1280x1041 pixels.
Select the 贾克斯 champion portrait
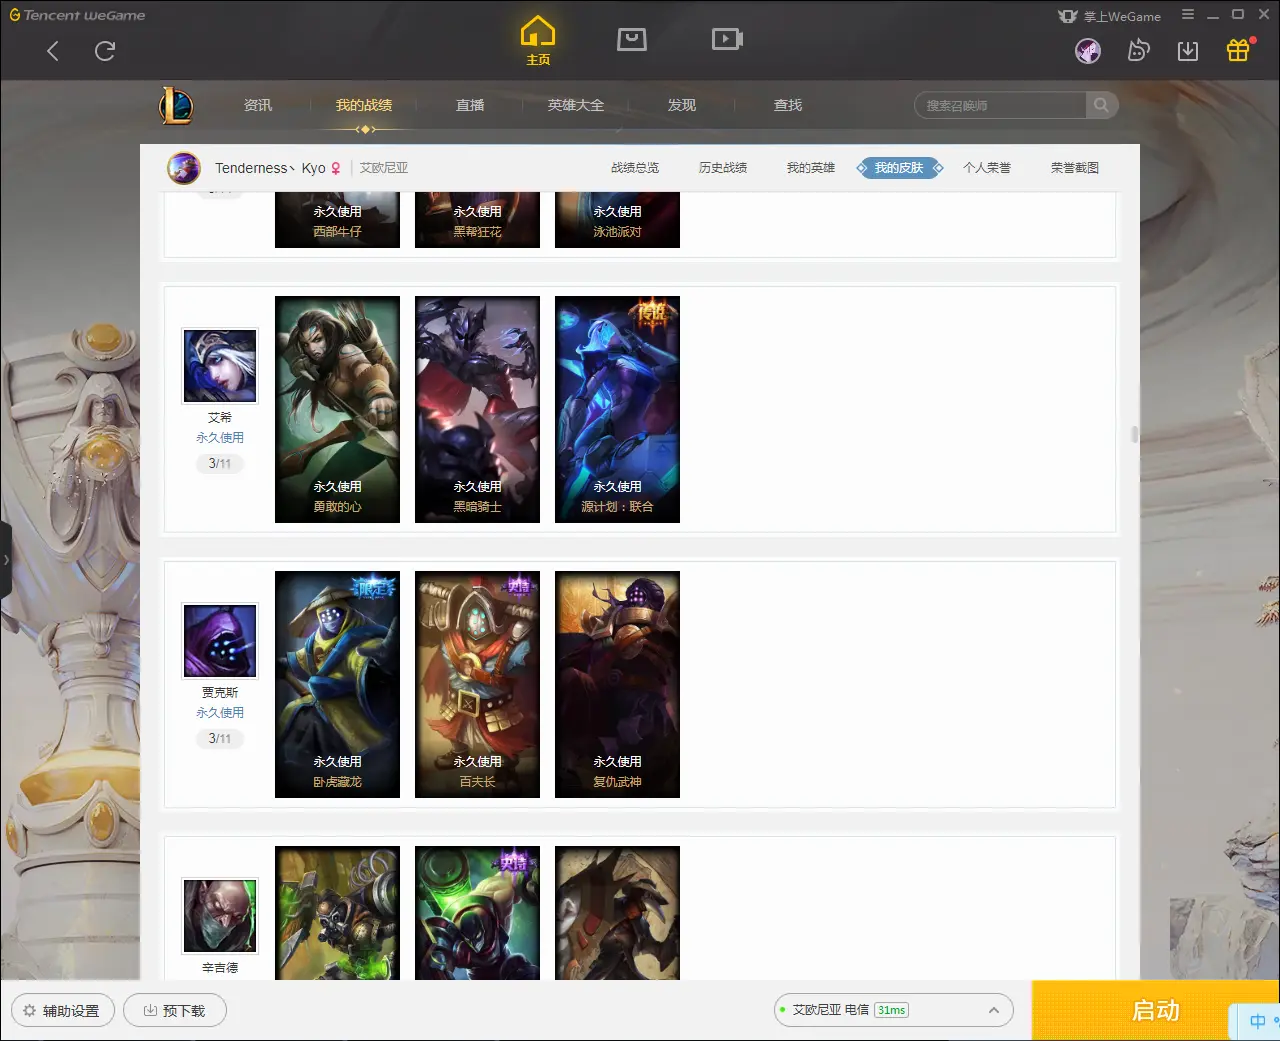click(220, 641)
